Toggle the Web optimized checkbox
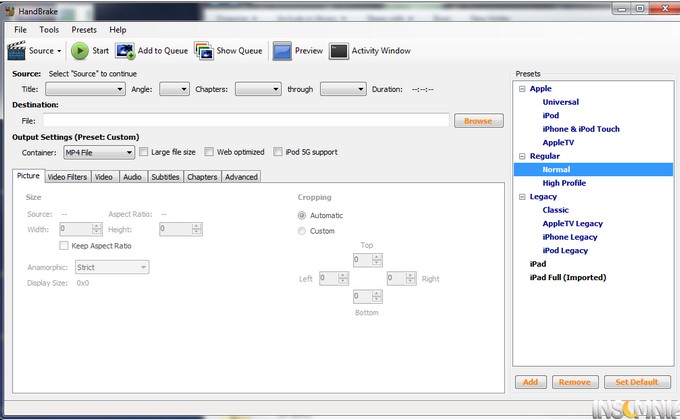 tap(209, 152)
